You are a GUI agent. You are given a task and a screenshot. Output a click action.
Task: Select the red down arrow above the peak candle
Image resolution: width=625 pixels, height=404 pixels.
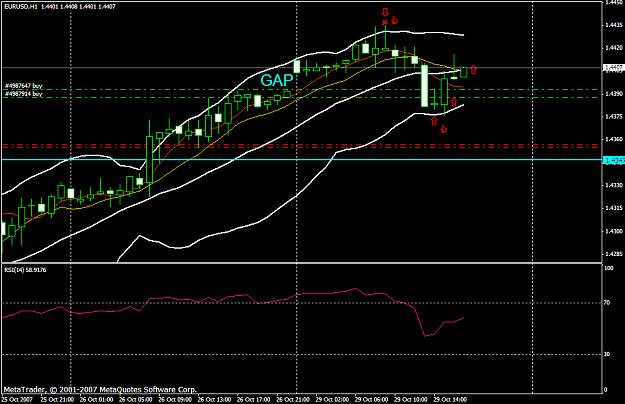point(385,12)
